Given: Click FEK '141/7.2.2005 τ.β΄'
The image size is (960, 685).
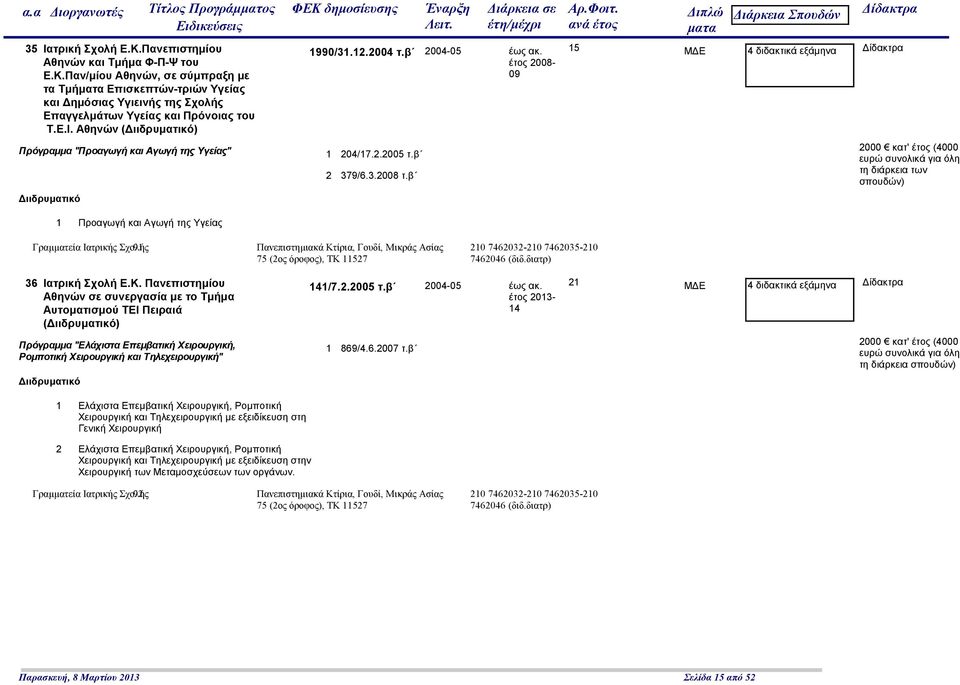Looking at the screenshot, I should [x=353, y=286].
